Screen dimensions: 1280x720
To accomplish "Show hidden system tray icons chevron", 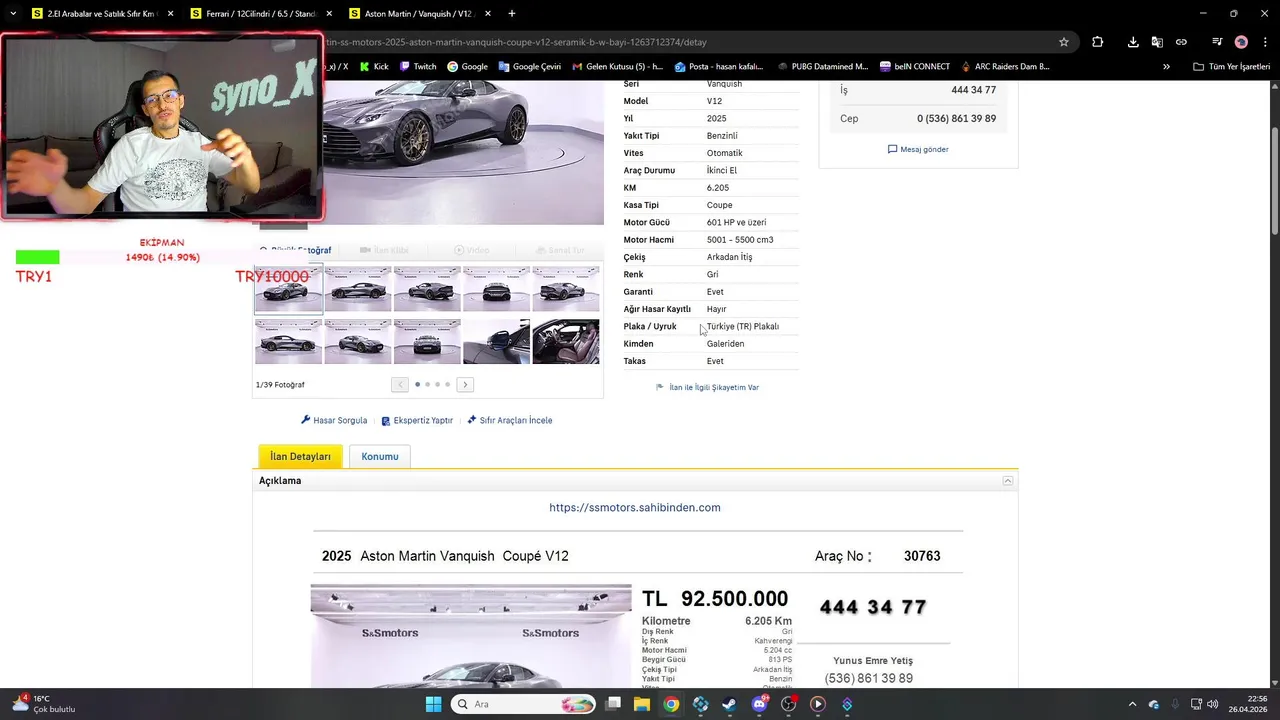I will (x=1132, y=704).
